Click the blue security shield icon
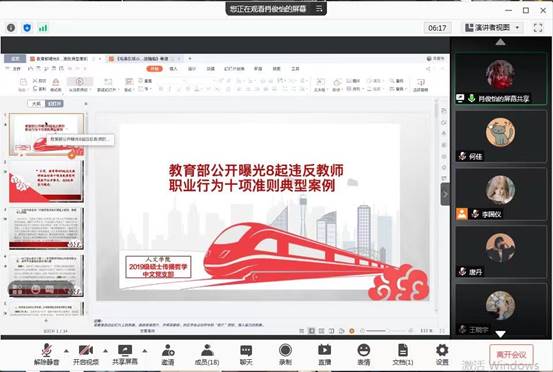Screen dimensions: 553x372 click(x=27, y=28)
